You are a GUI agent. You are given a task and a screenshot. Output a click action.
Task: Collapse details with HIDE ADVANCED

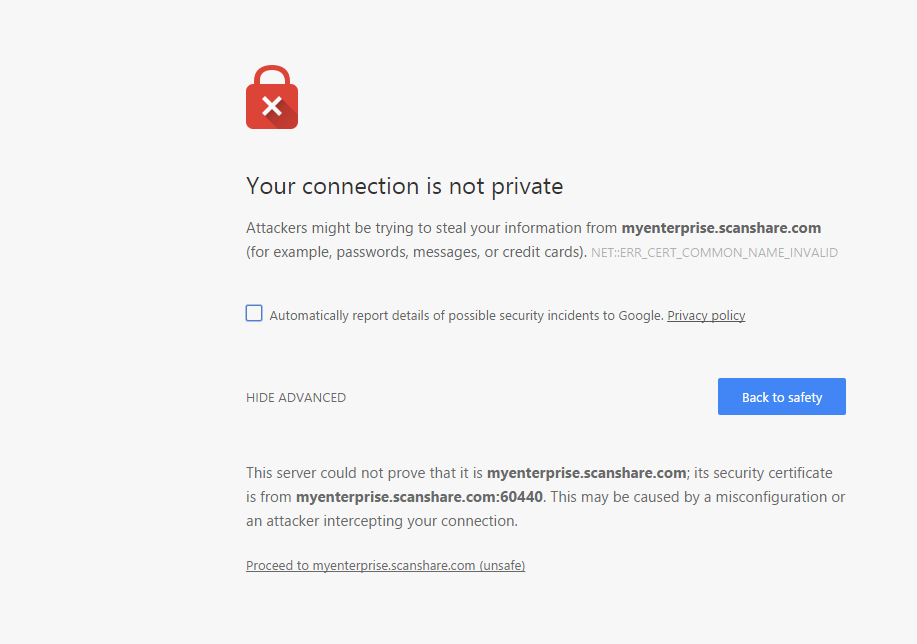point(296,398)
